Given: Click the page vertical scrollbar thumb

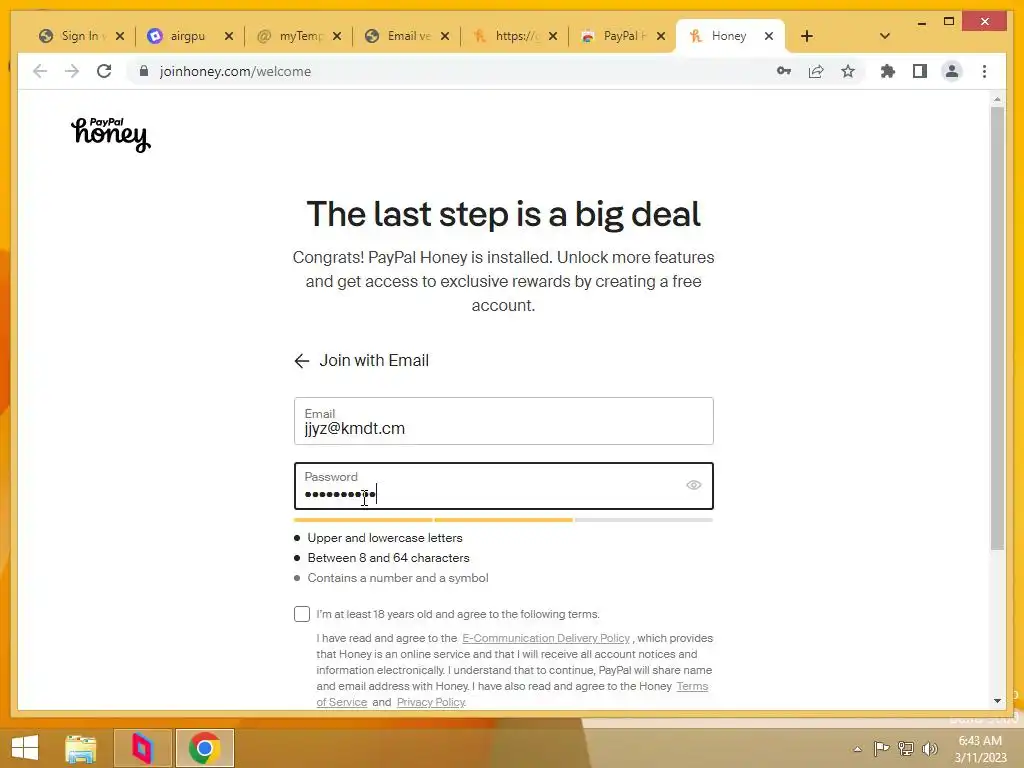Looking at the screenshot, I should click(997, 328).
